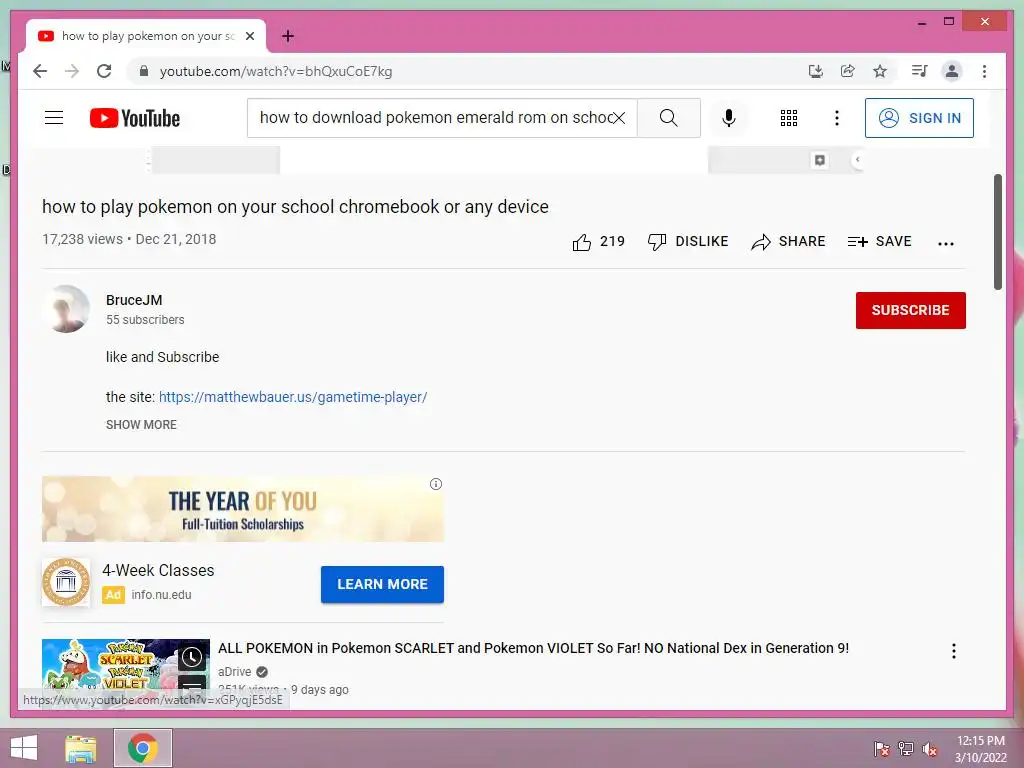Install app icon in address bar
1024x768 pixels.
[816, 71]
